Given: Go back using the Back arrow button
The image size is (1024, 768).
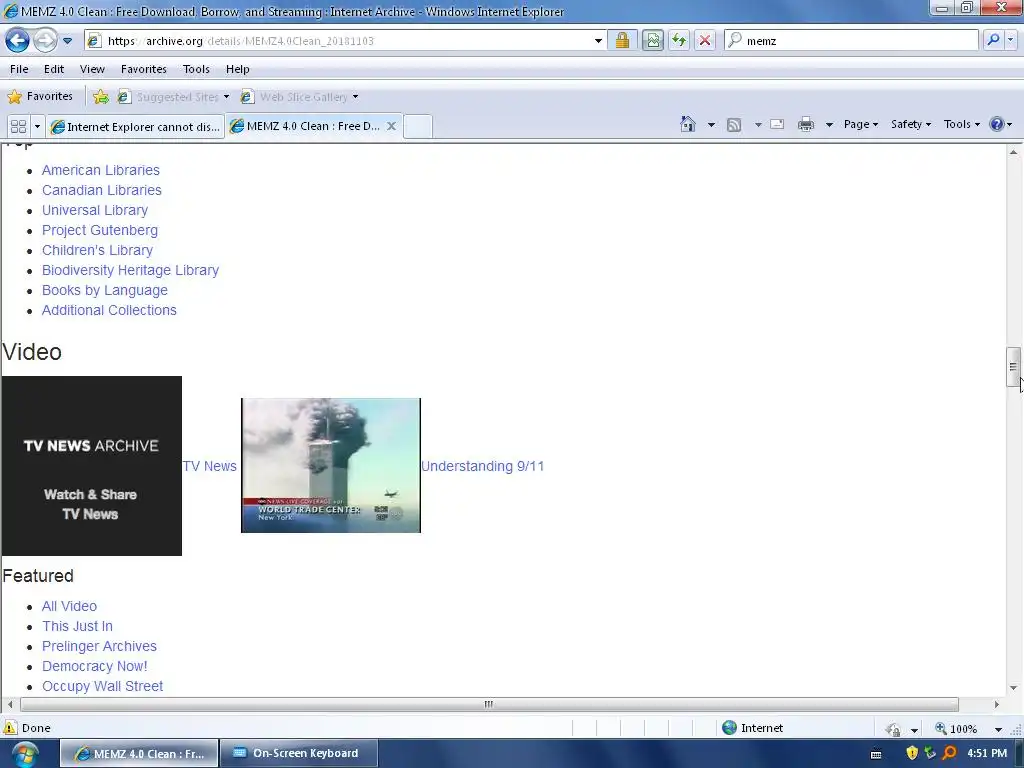Looking at the screenshot, I should pos(18,40).
